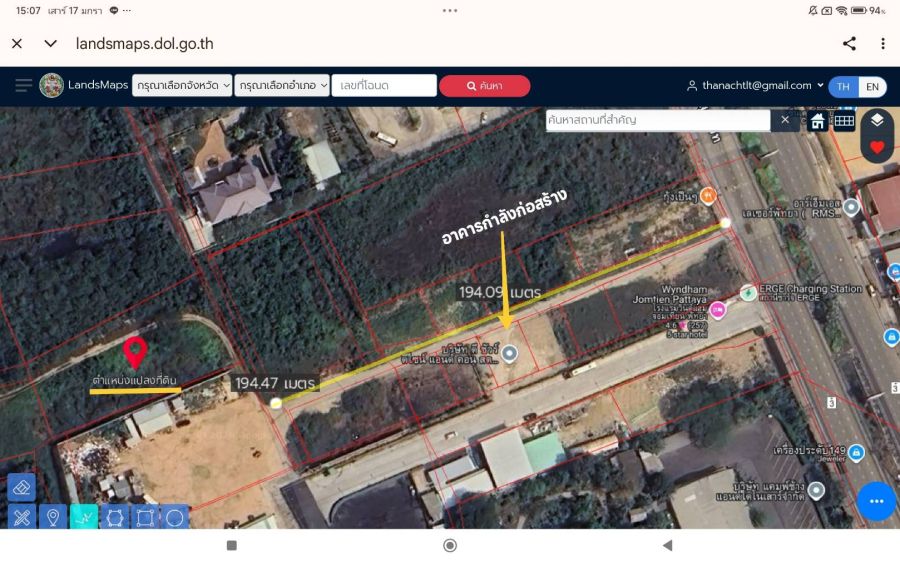
Task: Open the map layers panel
Action: pos(877,120)
